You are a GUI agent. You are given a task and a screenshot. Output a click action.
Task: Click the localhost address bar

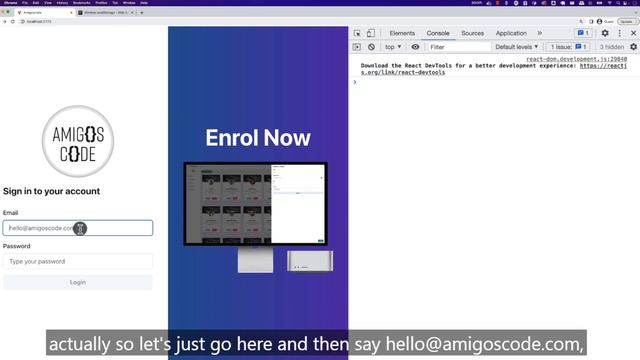coord(298,21)
